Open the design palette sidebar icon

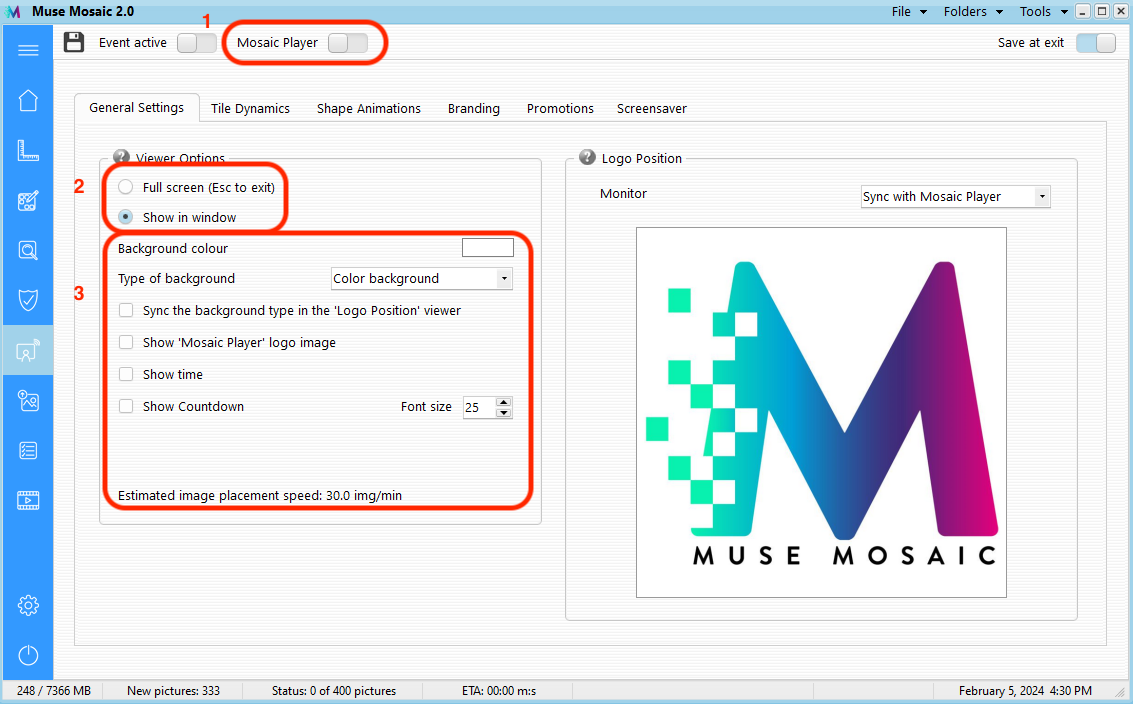coord(28,200)
